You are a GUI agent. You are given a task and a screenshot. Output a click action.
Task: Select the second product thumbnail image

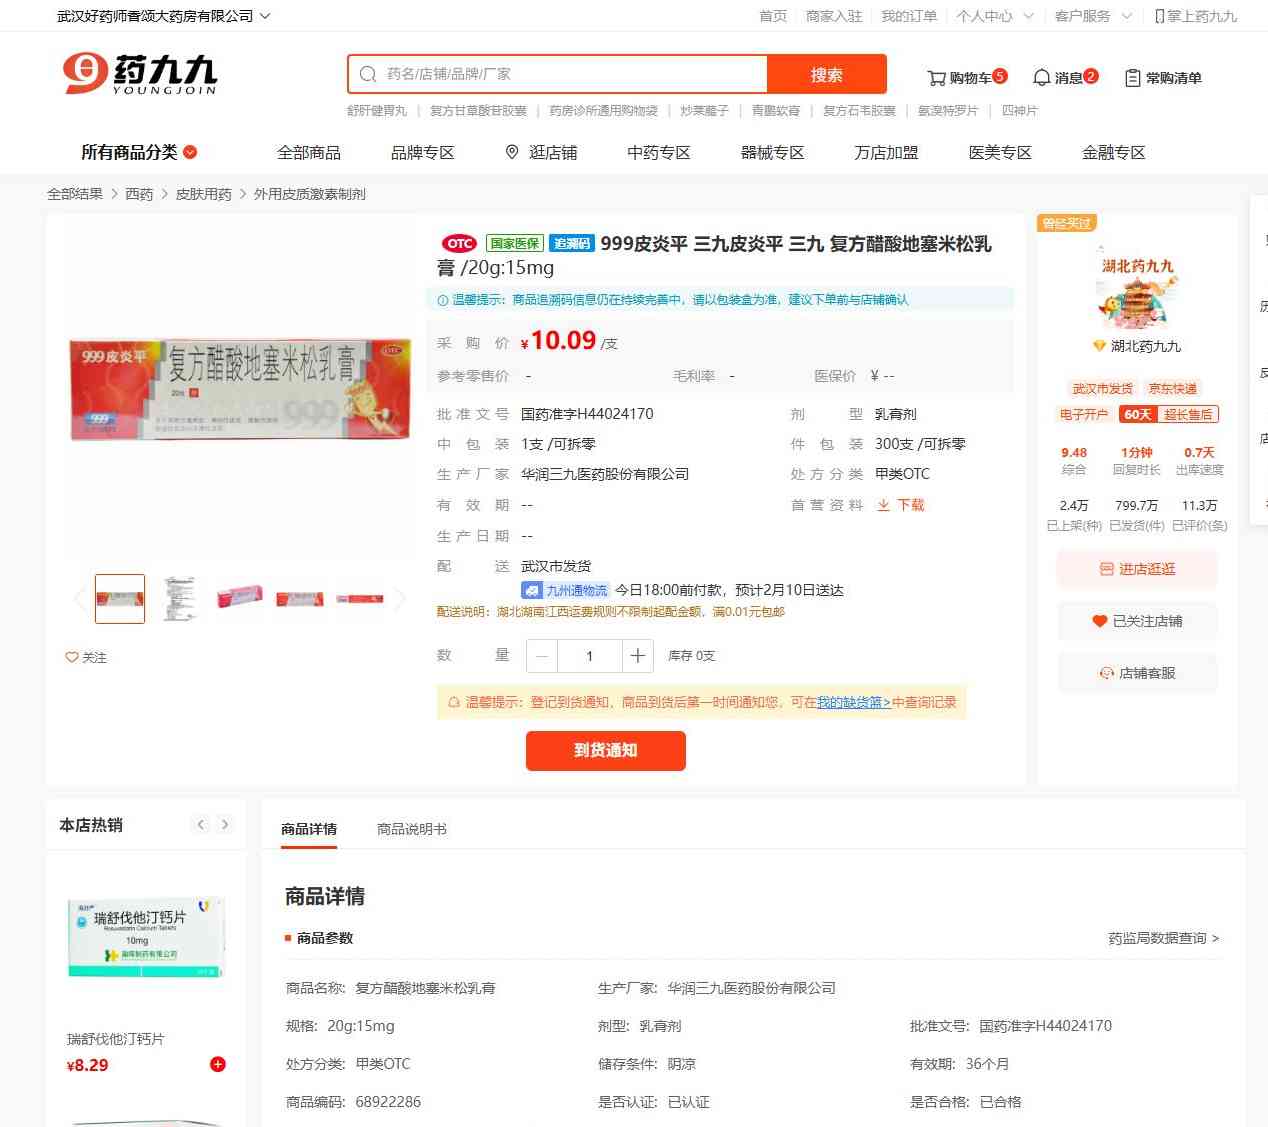tap(180, 599)
